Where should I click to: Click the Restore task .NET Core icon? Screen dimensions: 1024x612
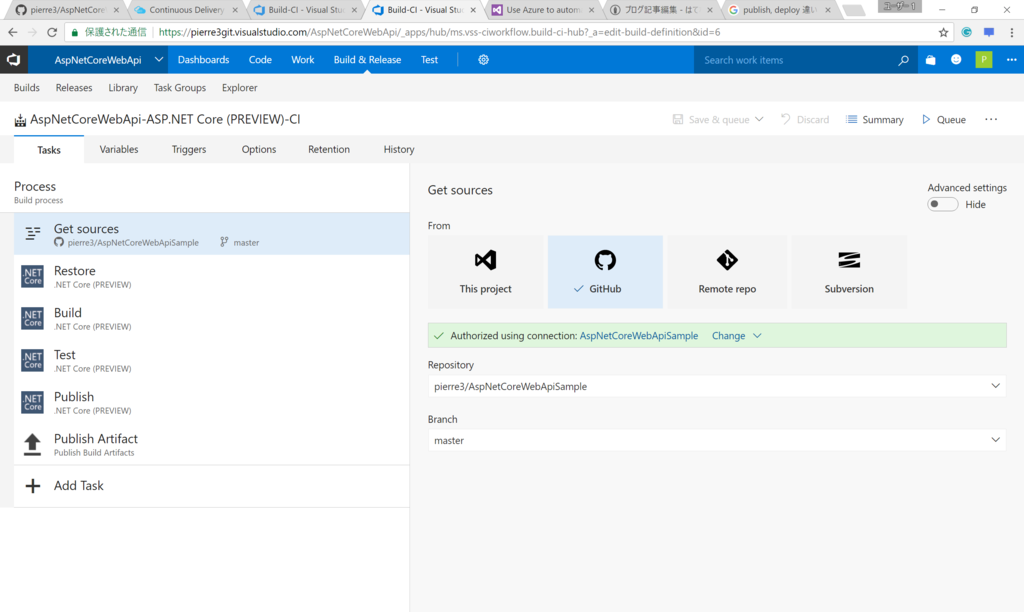coord(32,276)
